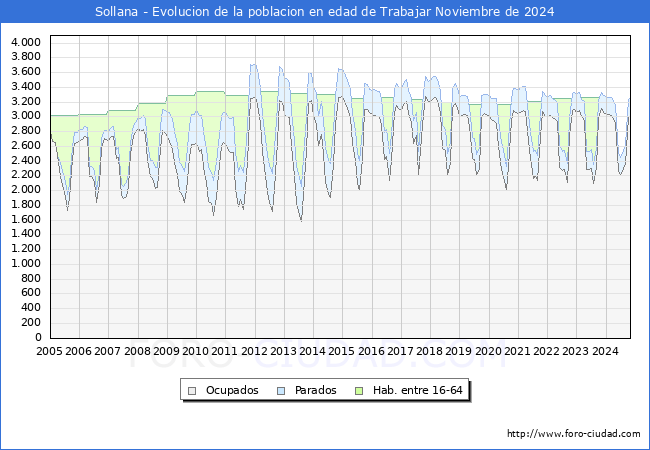650x450 pixels.
Task: Click the Hab. entre 16-64 legend swatch
Action: pyautogui.click(x=359, y=391)
